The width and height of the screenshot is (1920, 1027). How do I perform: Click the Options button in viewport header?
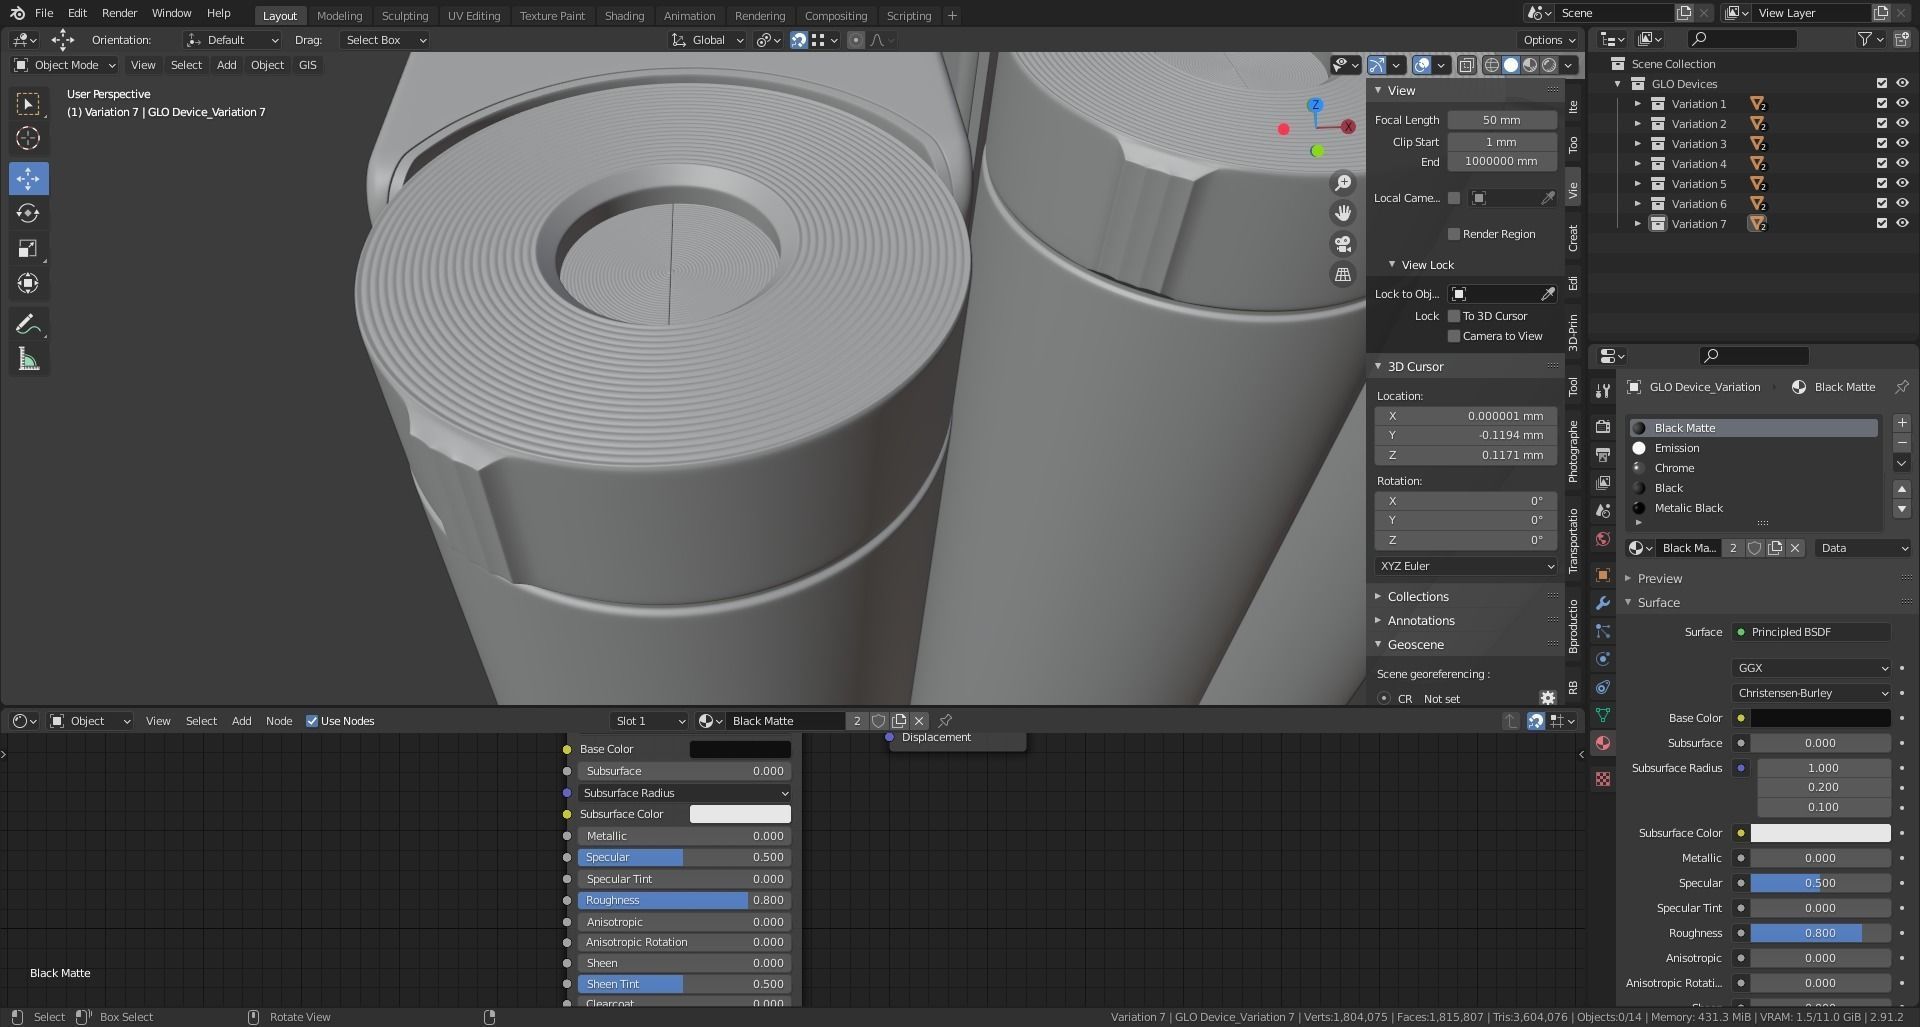pos(1549,40)
